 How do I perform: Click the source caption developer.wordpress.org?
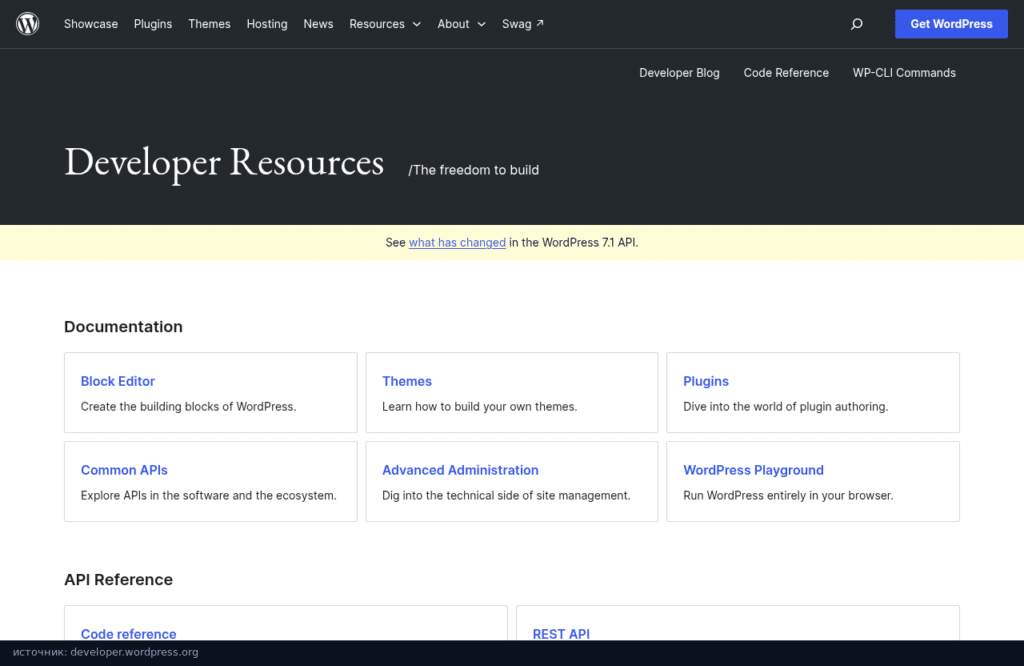[x=106, y=652]
